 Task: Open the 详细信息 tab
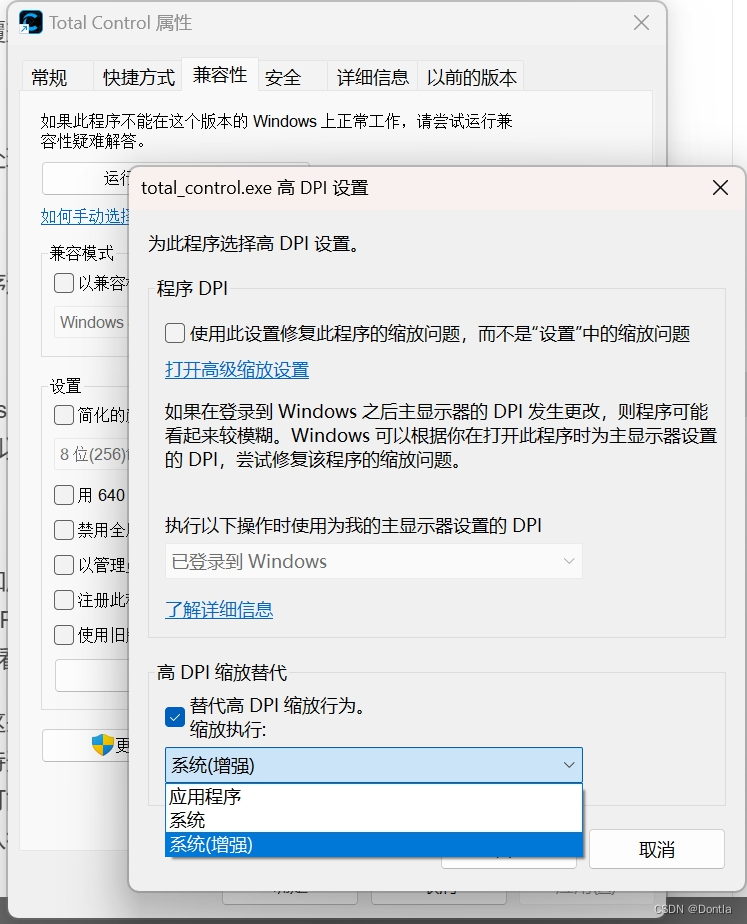[372, 77]
